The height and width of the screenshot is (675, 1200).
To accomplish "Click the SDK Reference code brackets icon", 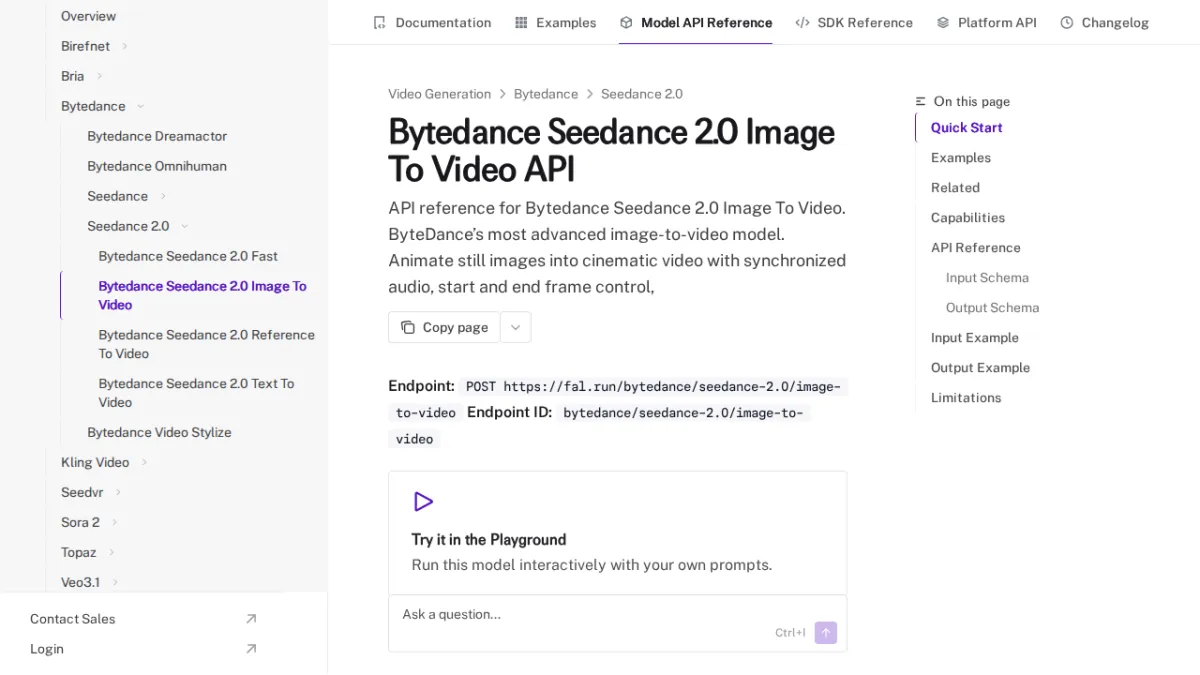I will [802, 22].
